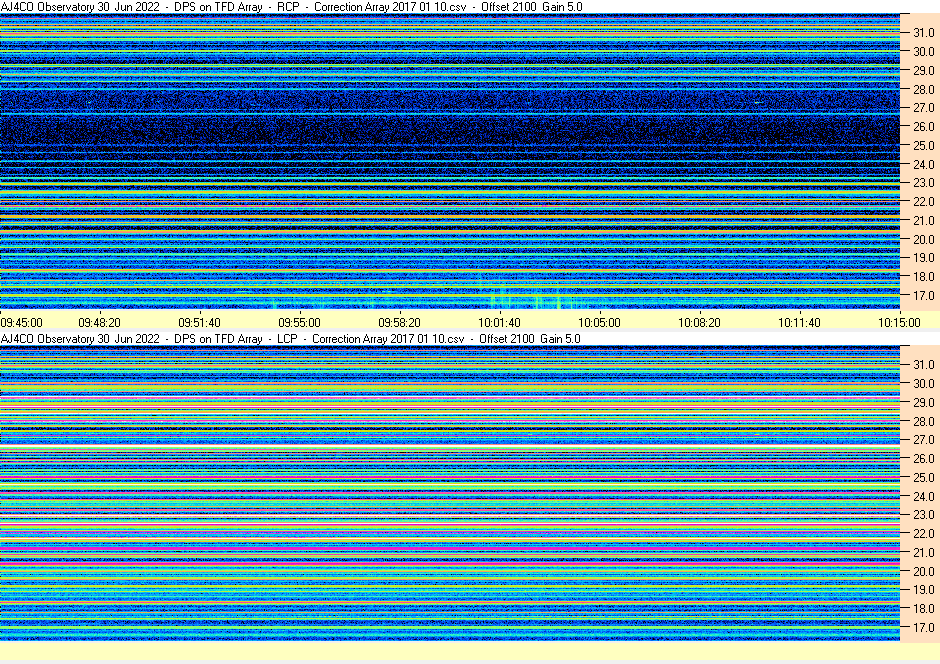Screen dimensions: 940x664
Task: Click the 09:55:00 time axis label
Action: [299, 323]
